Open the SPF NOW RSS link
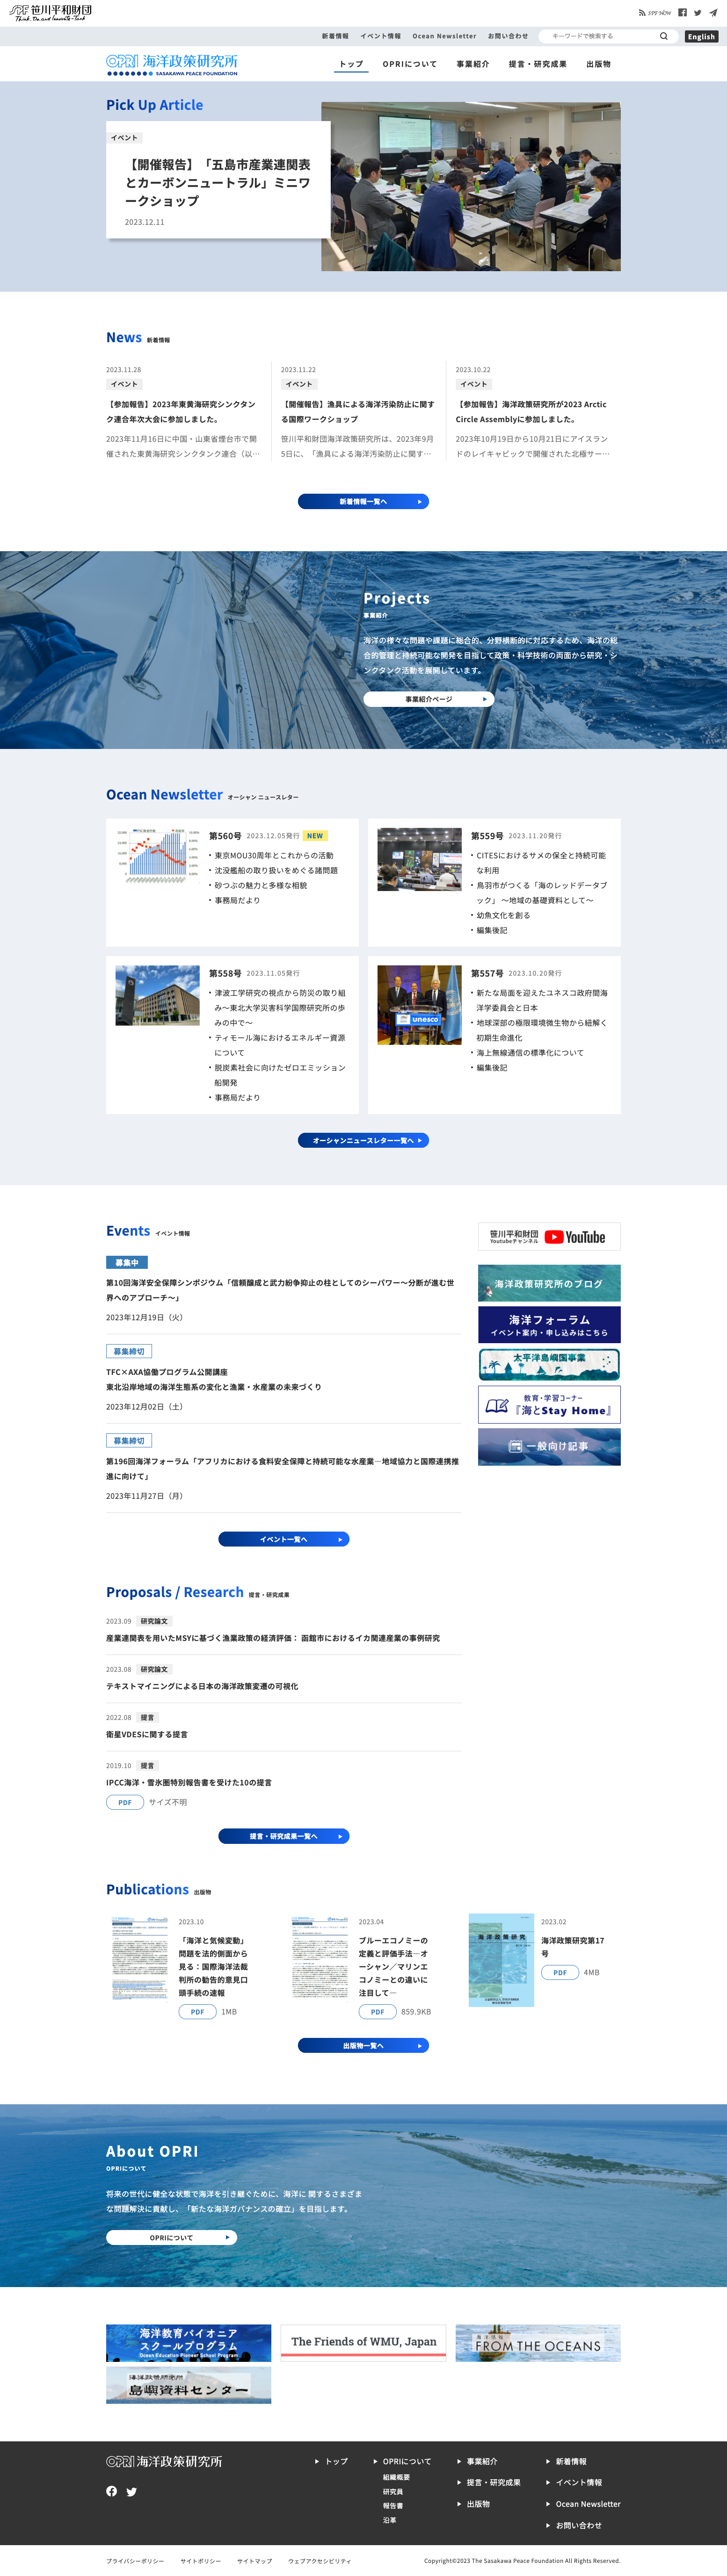 pyautogui.click(x=655, y=13)
